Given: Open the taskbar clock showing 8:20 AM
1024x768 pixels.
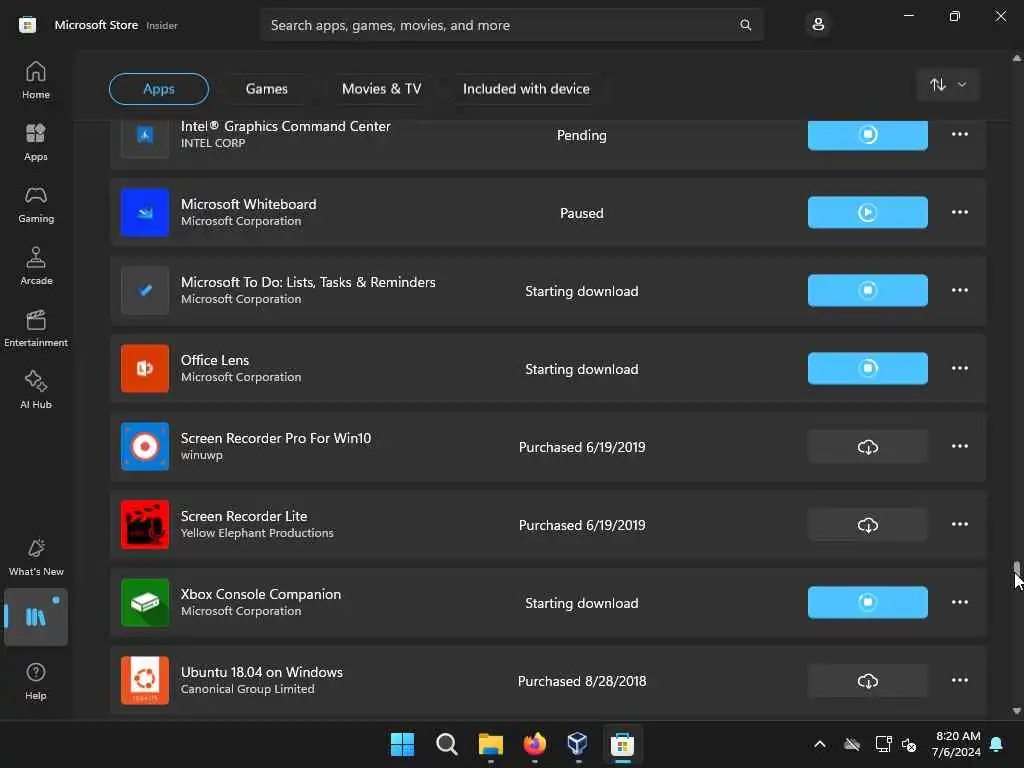Looking at the screenshot, I should click(x=957, y=744).
